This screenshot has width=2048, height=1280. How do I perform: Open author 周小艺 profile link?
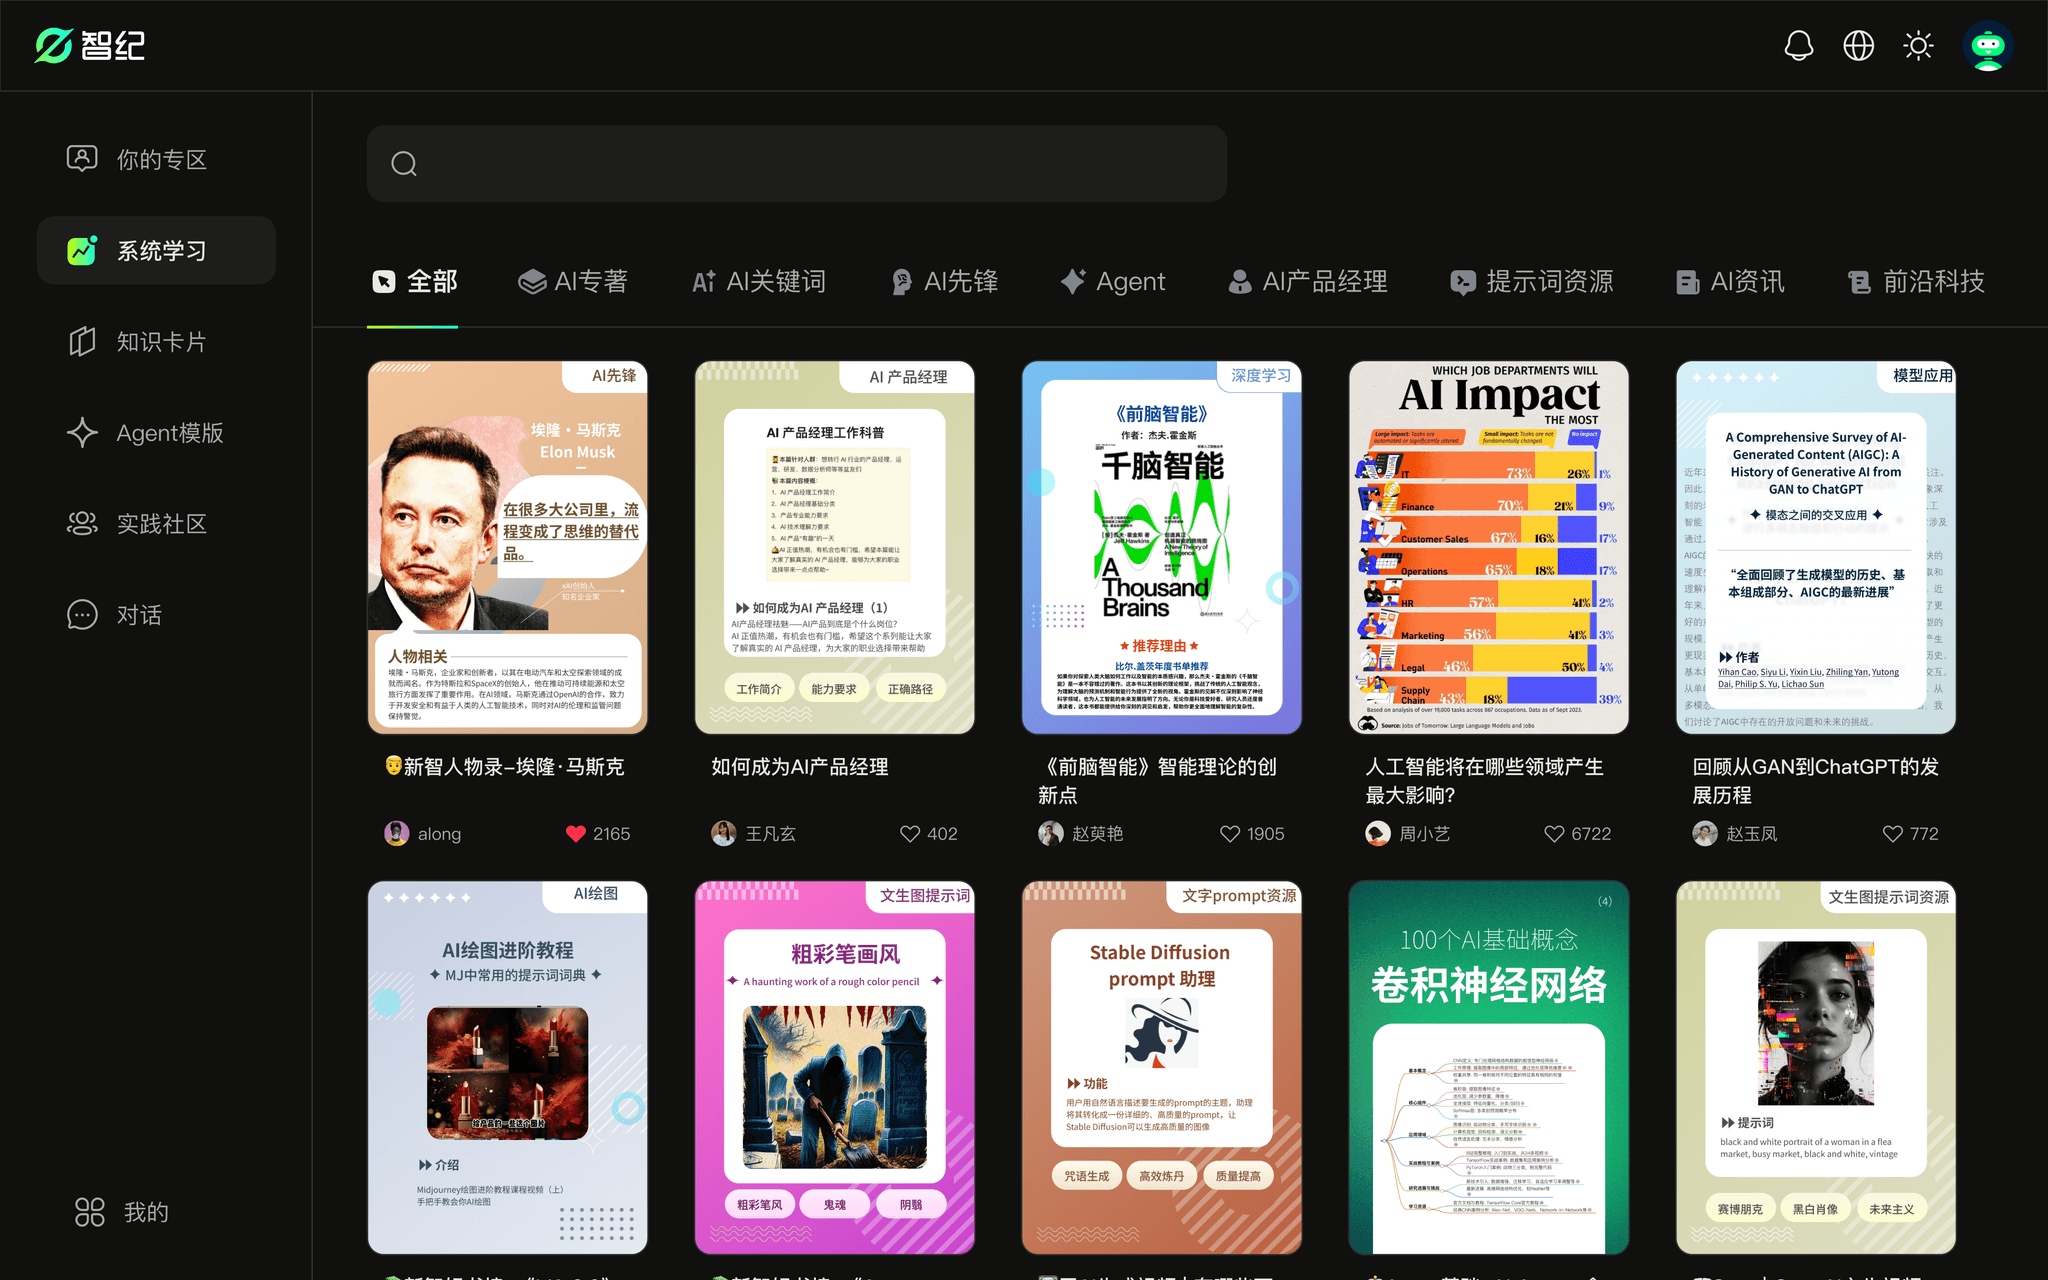(x=1423, y=834)
